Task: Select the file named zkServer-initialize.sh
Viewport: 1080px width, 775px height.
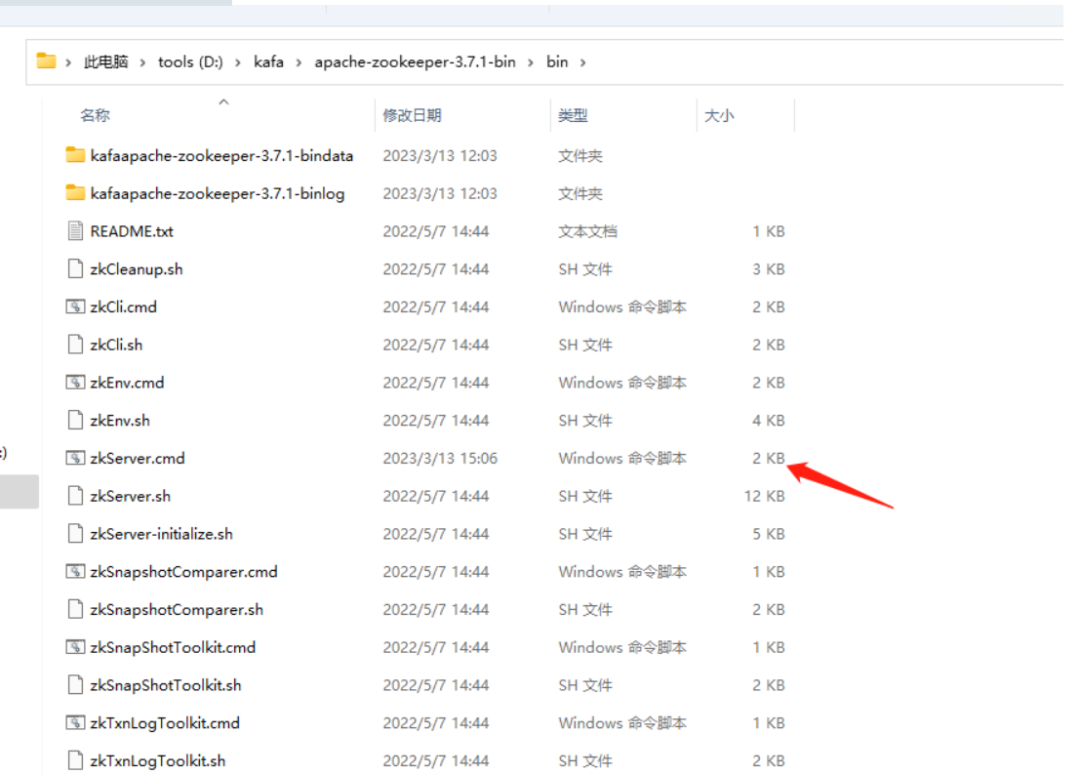Action: [161, 534]
